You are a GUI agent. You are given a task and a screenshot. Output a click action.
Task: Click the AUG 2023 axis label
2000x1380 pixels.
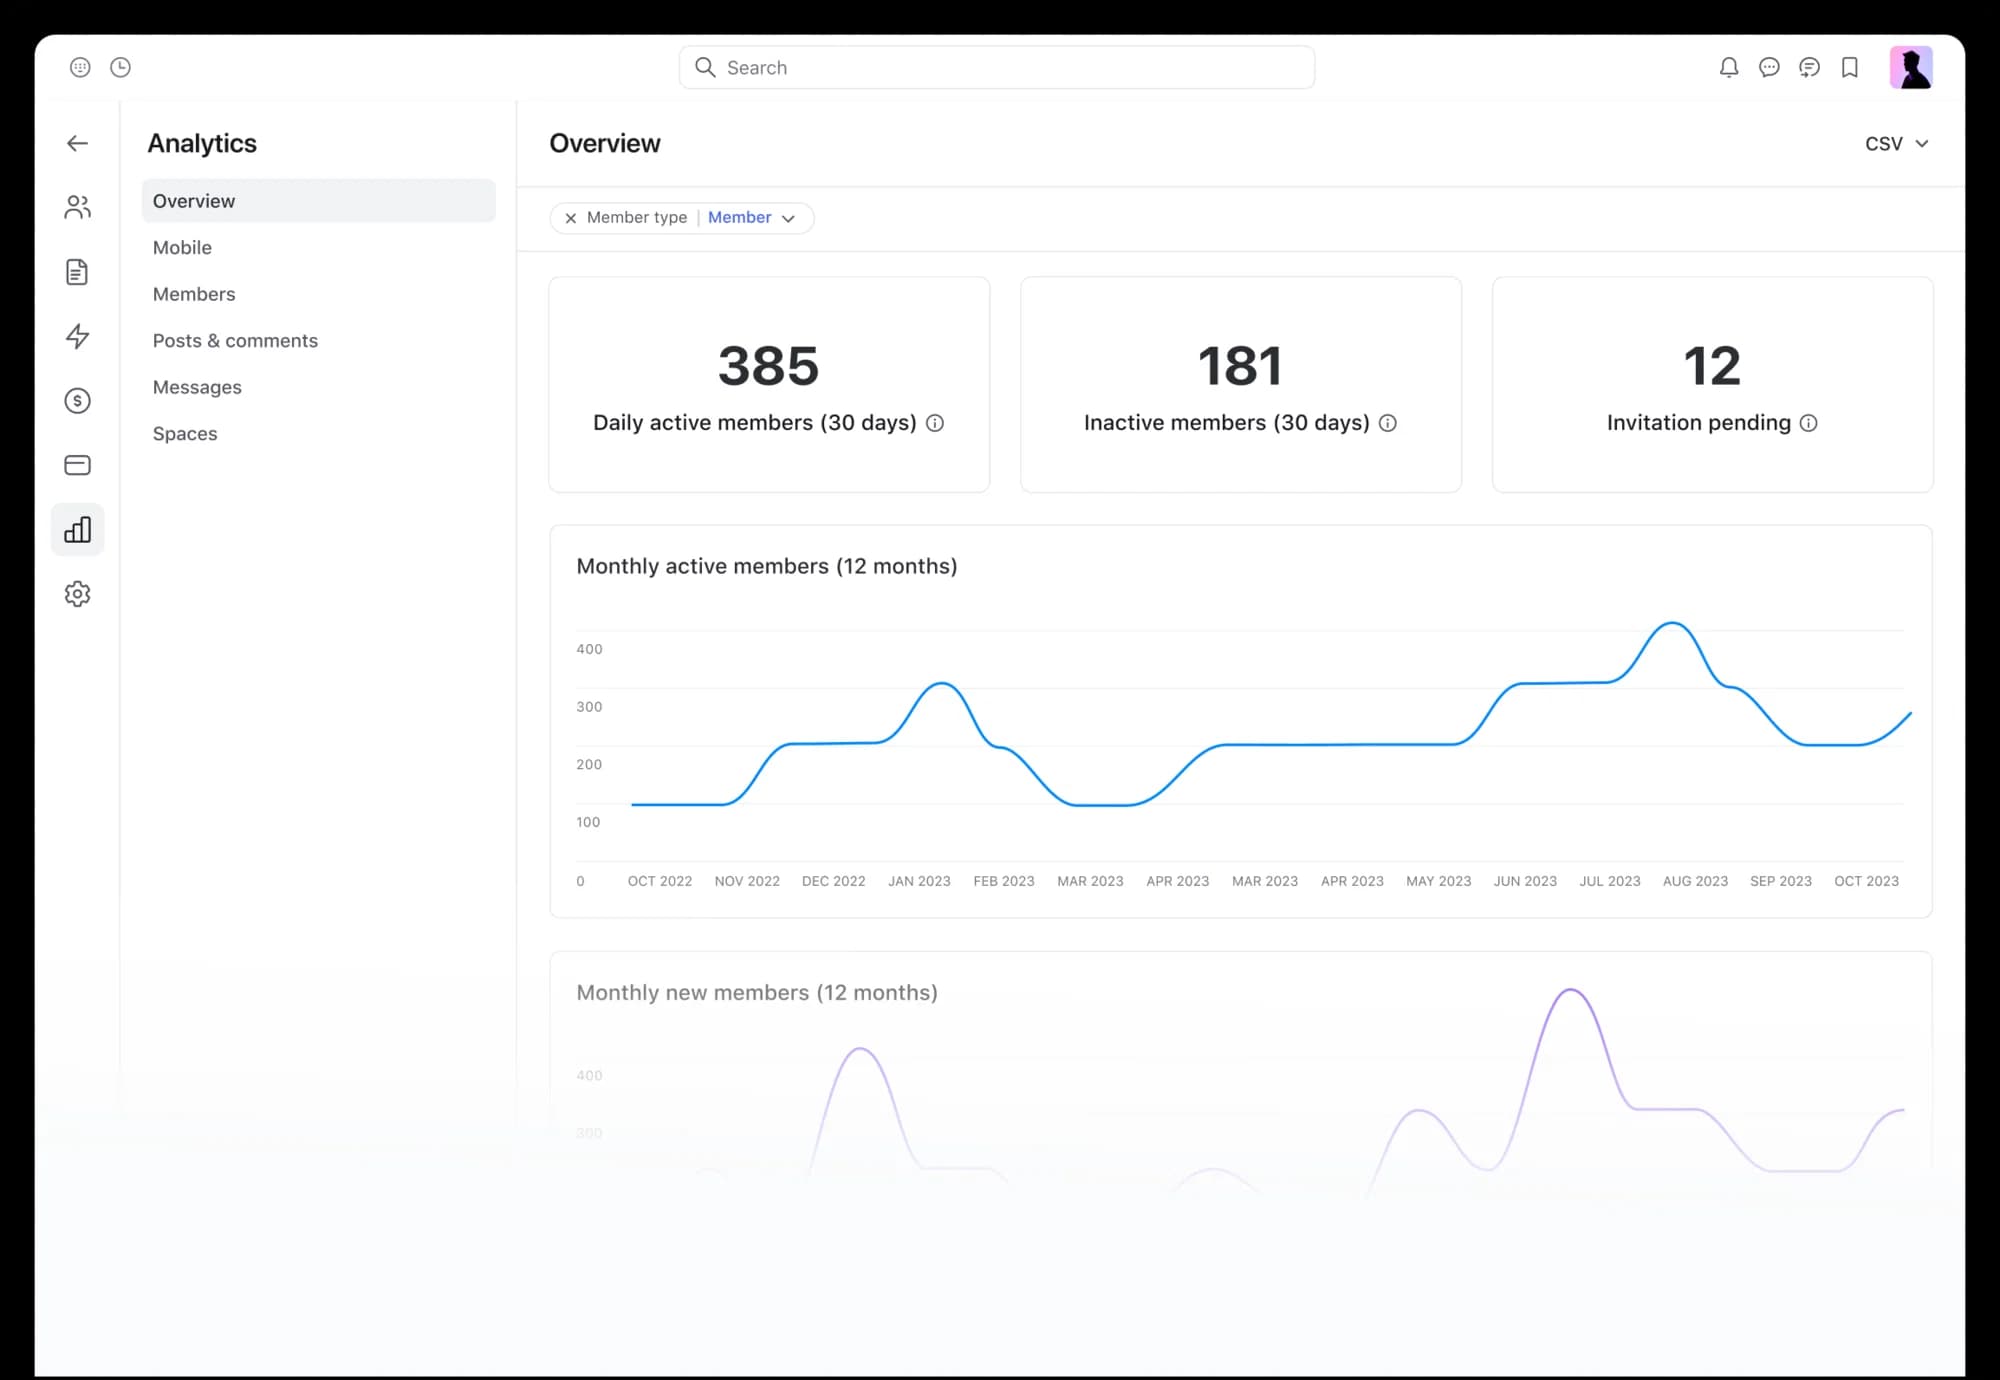pos(1695,881)
